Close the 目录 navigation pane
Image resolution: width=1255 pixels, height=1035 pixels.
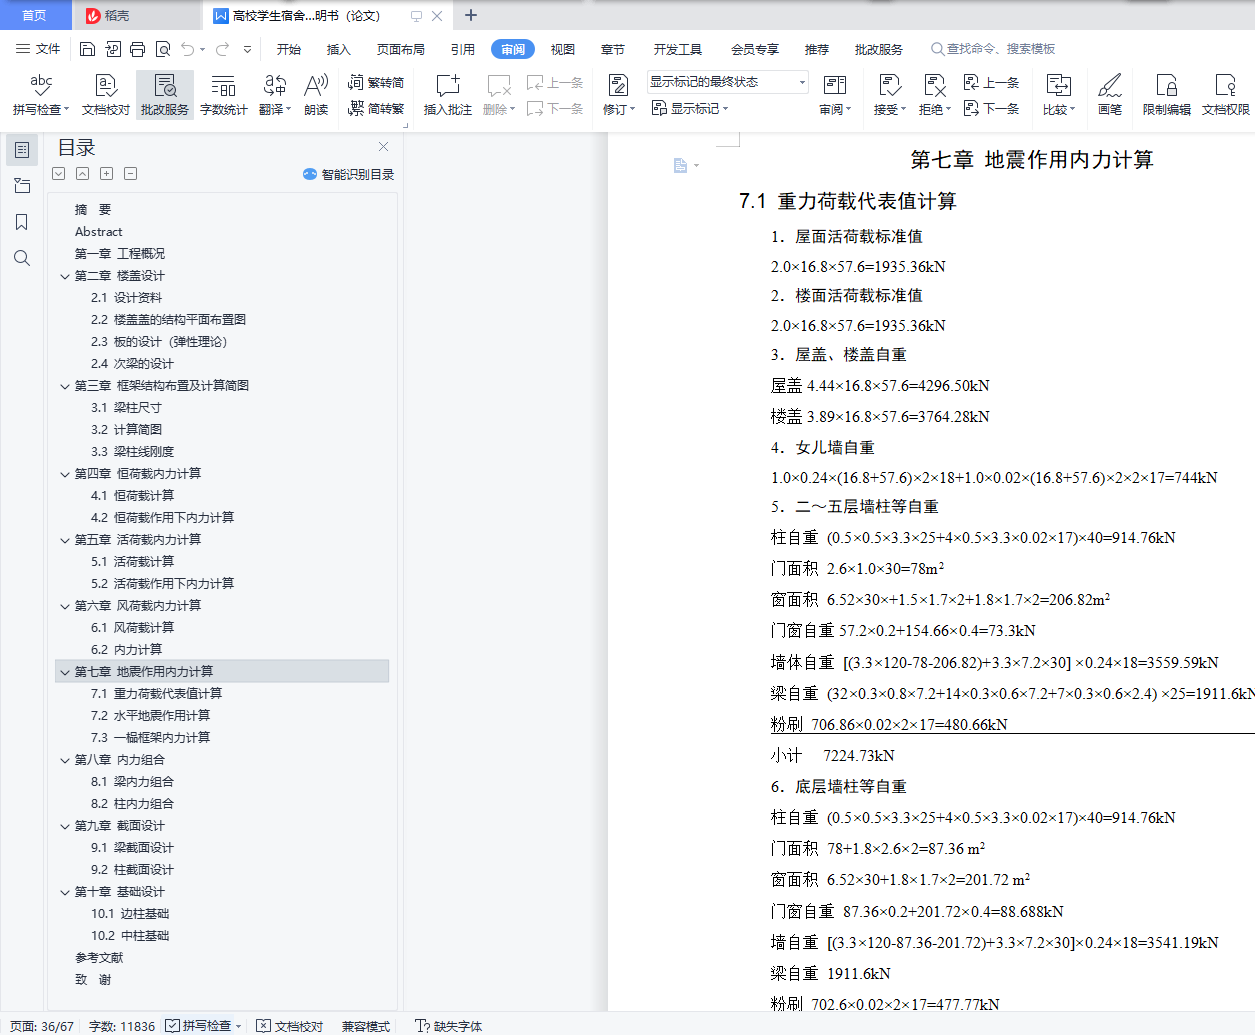(383, 147)
